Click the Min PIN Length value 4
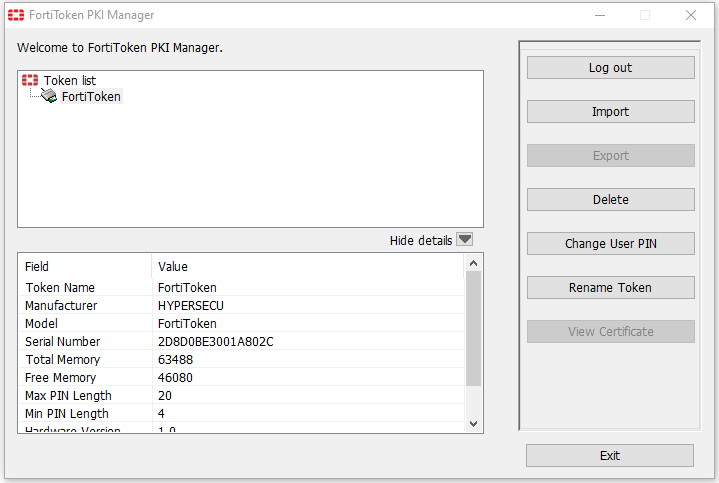This screenshot has width=719, height=483. tap(161, 413)
